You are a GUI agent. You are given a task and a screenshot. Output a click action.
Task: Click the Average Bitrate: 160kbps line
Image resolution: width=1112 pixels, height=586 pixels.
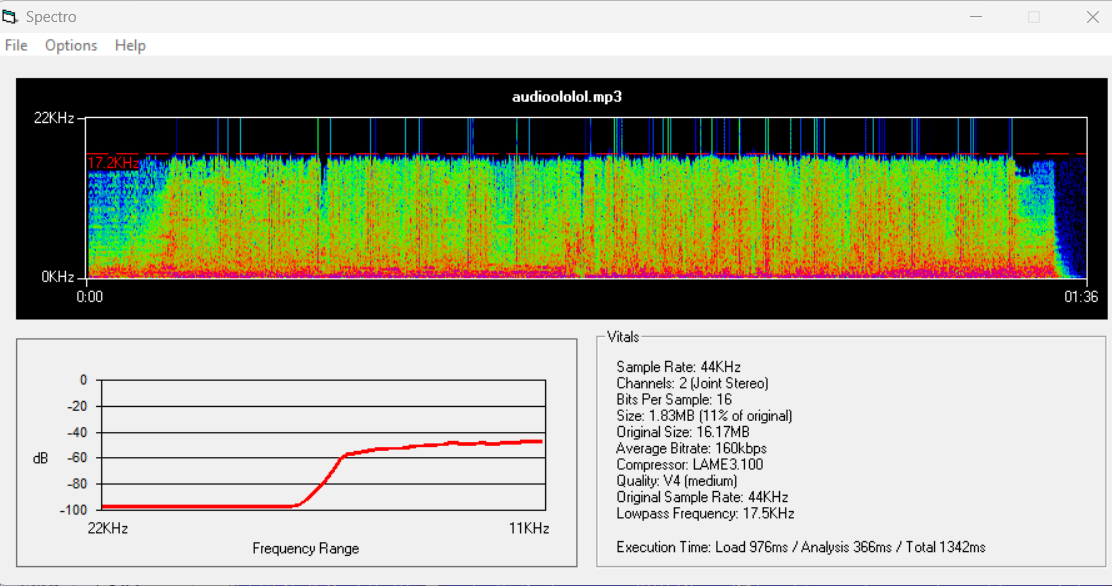pos(691,448)
